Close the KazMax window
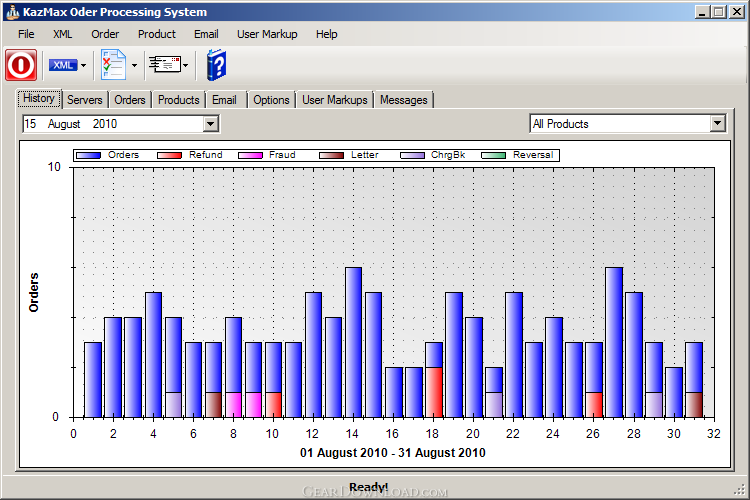The image size is (750, 500). [737, 12]
